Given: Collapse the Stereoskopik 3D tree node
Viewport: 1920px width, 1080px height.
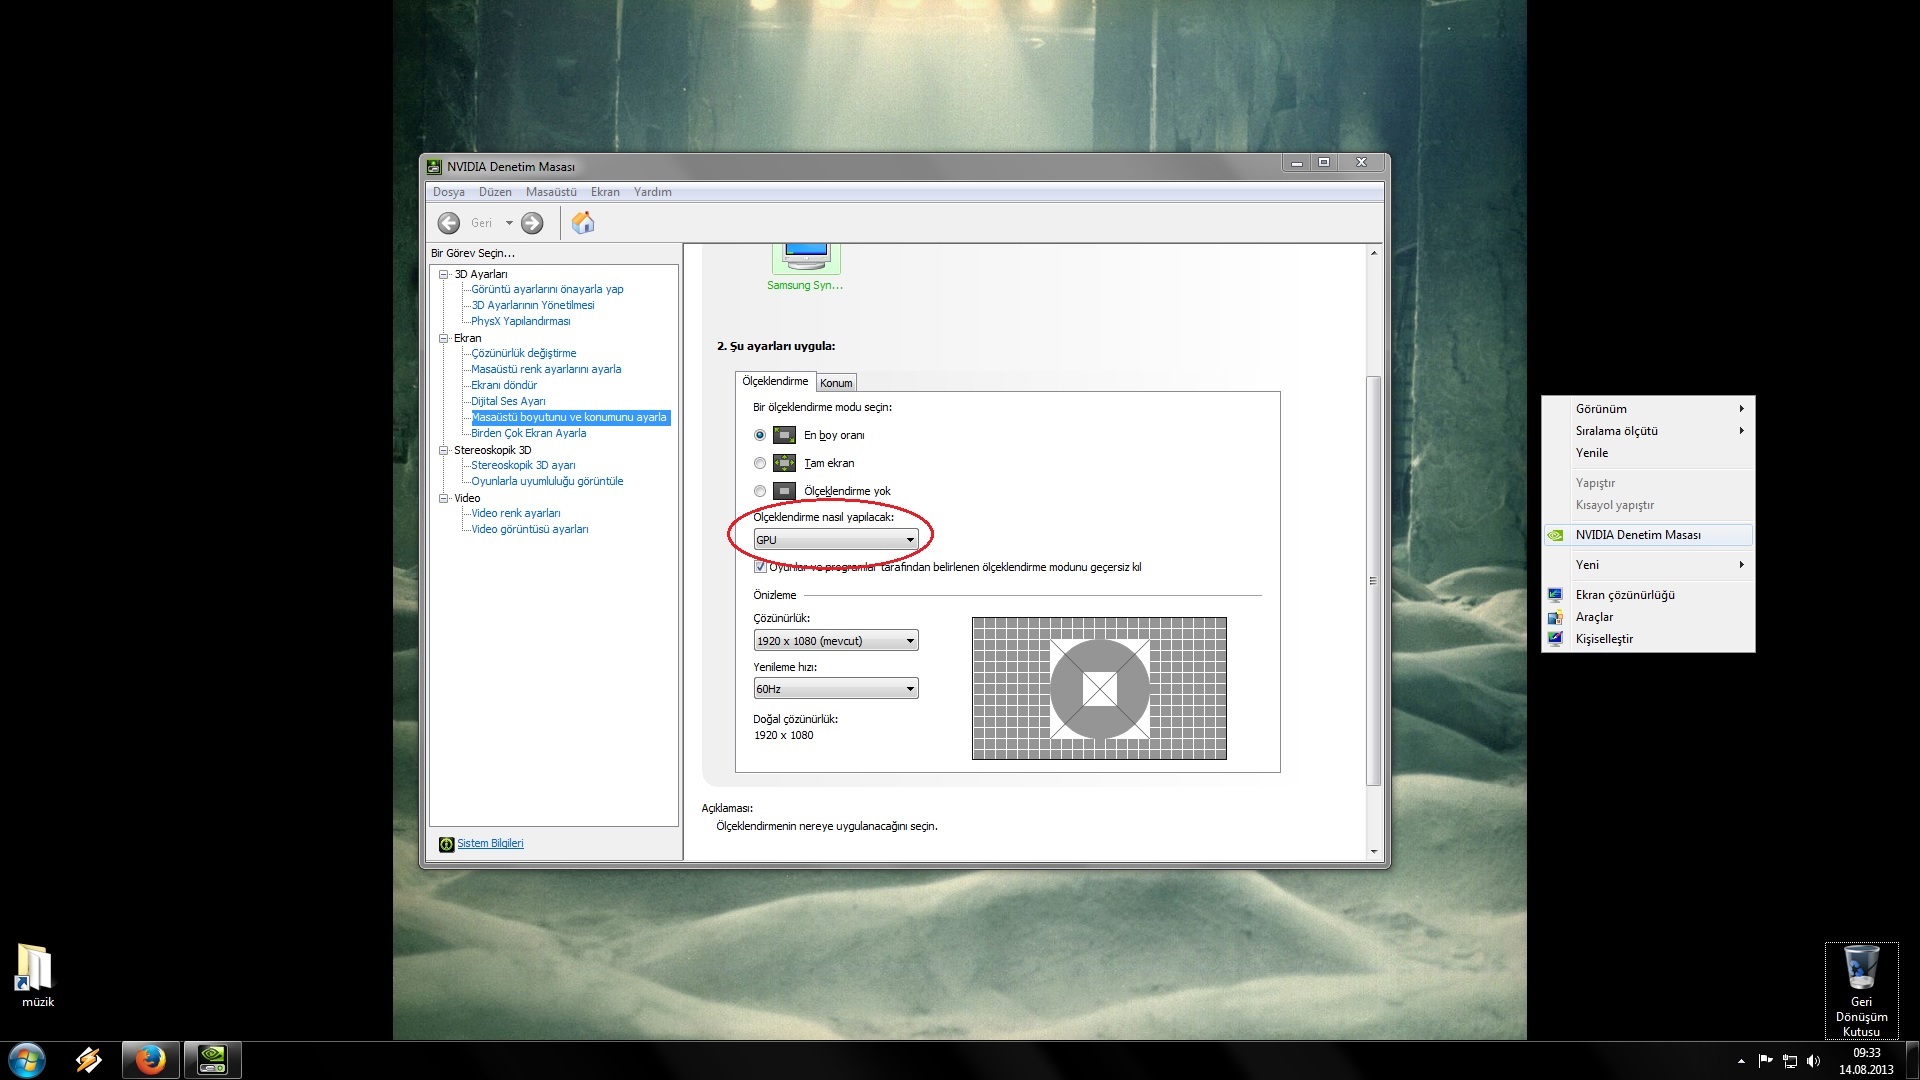Looking at the screenshot, I should [x=444, y=450].
